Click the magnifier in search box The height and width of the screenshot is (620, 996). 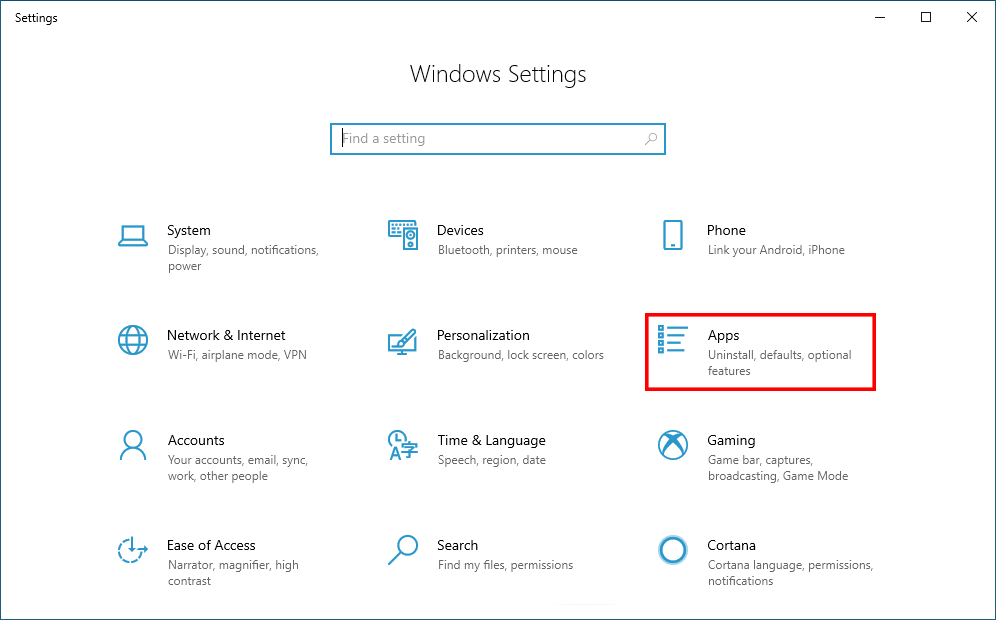point(651,139)
